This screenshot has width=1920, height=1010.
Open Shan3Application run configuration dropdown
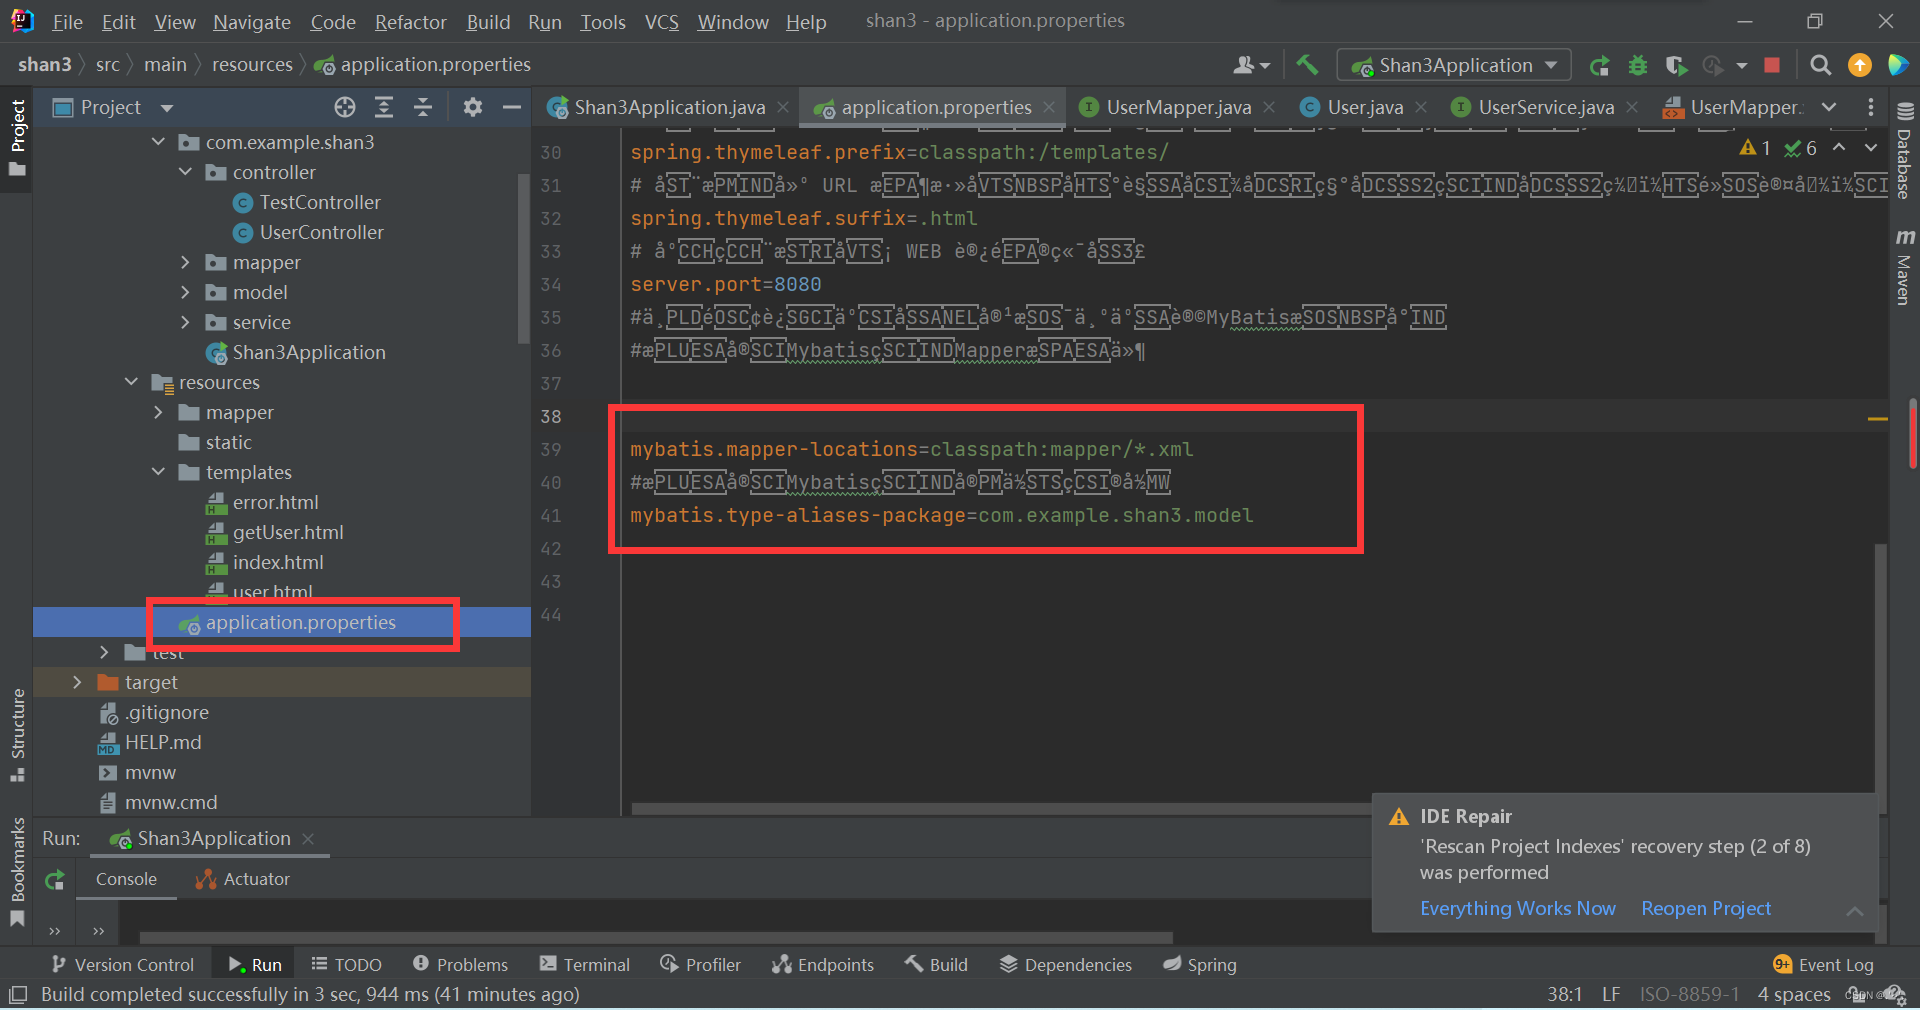coord(1455,65)
